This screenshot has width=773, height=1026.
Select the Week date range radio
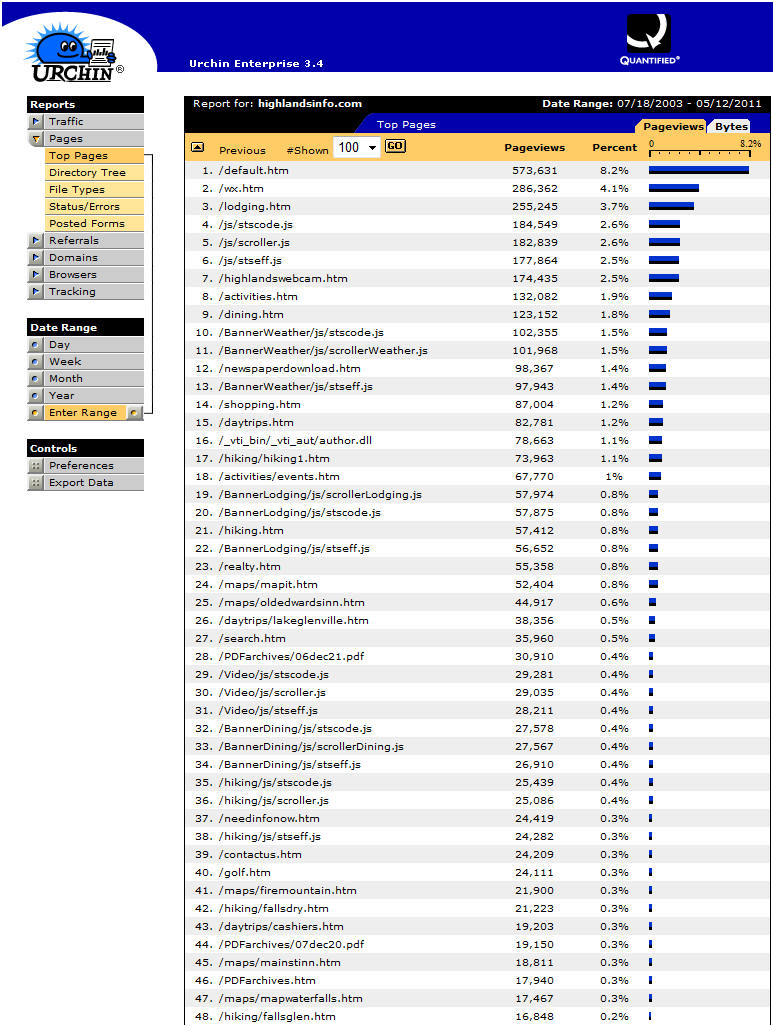pyautogui.click(x=36, y=362)
